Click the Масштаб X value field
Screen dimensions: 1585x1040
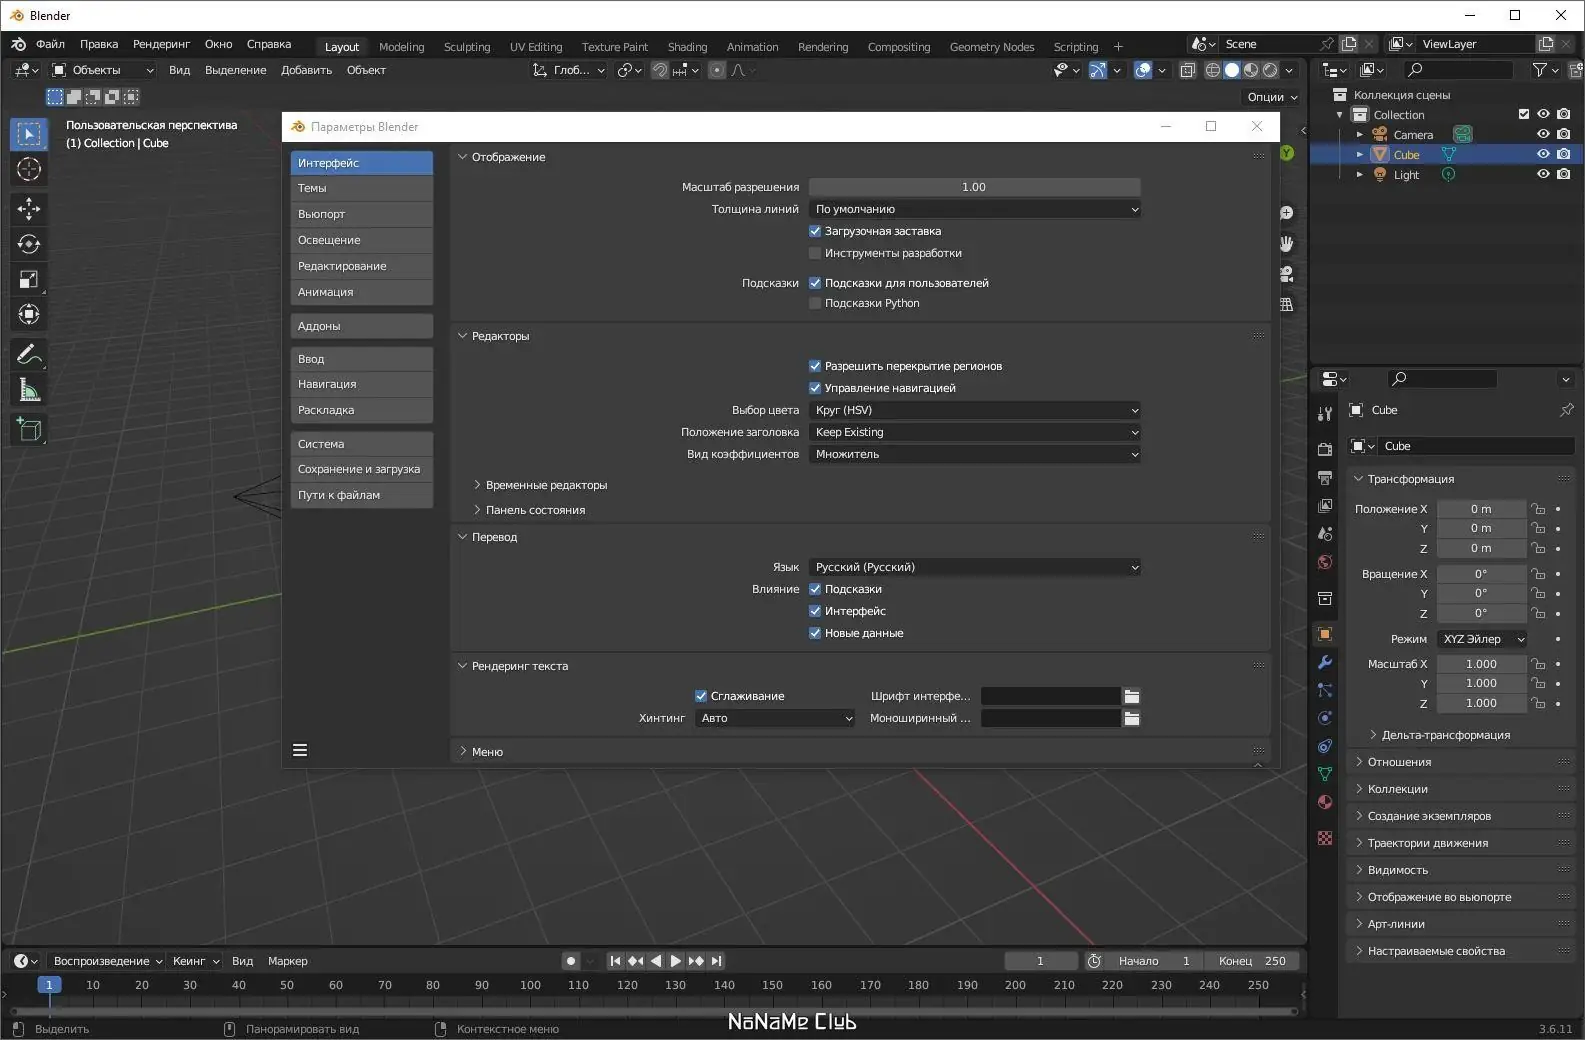click(1482, 664)
